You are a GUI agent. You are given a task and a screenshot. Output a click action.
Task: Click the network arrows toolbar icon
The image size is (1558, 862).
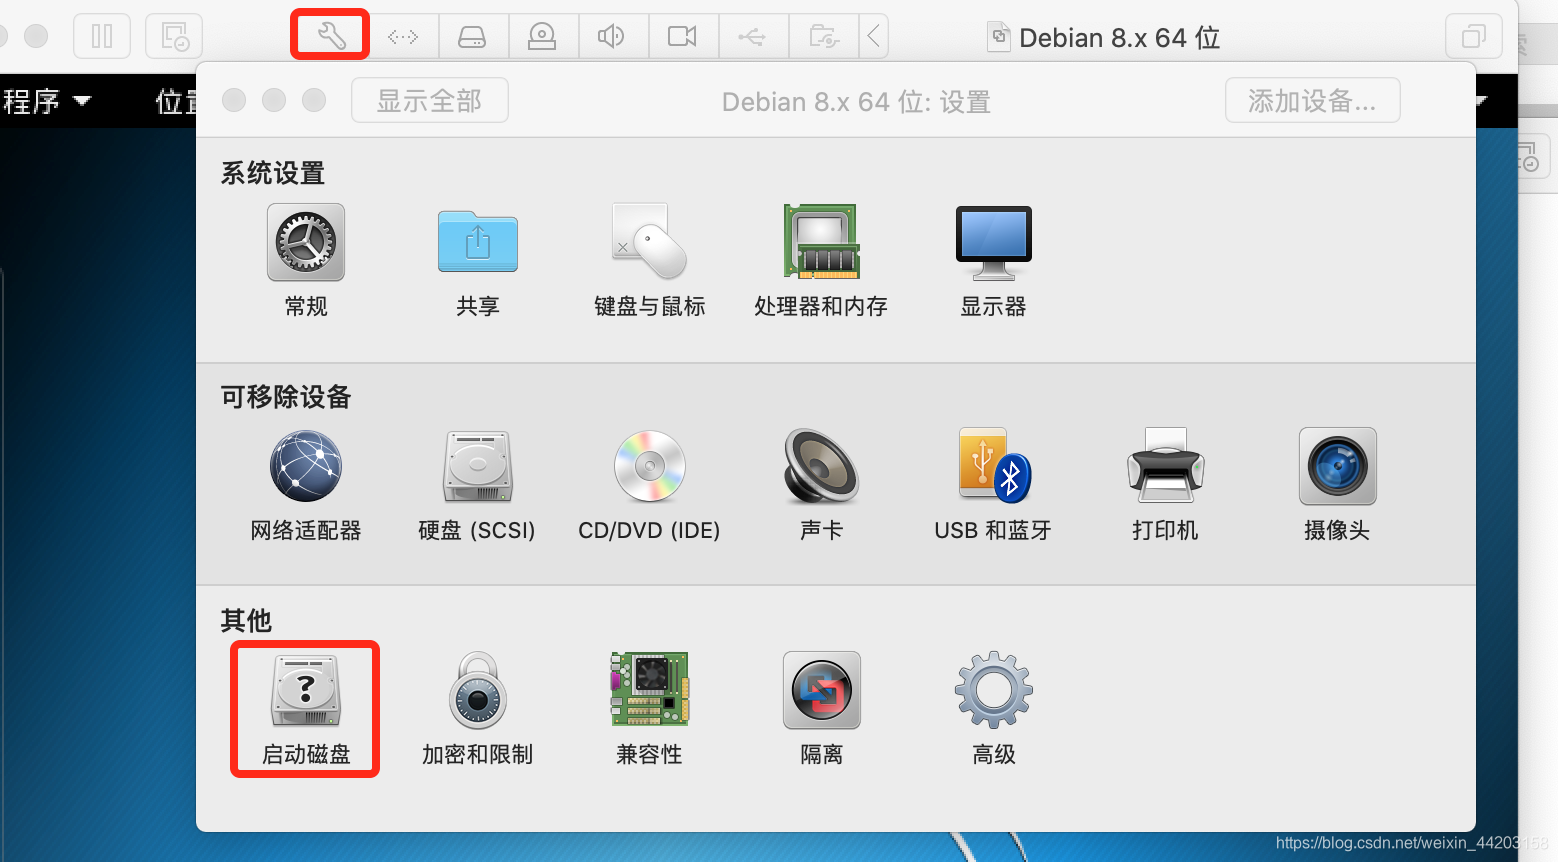pyautogui.click(x=403, y=37)
